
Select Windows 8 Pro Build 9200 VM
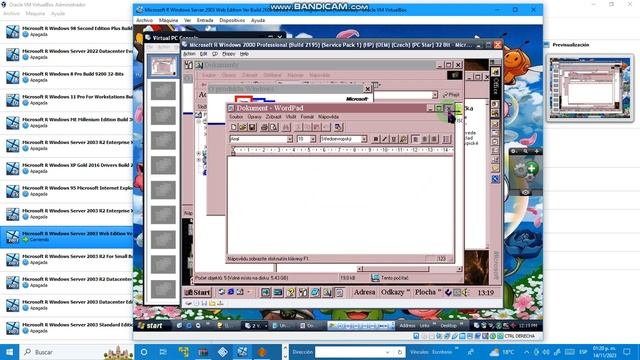pos(67,77)
